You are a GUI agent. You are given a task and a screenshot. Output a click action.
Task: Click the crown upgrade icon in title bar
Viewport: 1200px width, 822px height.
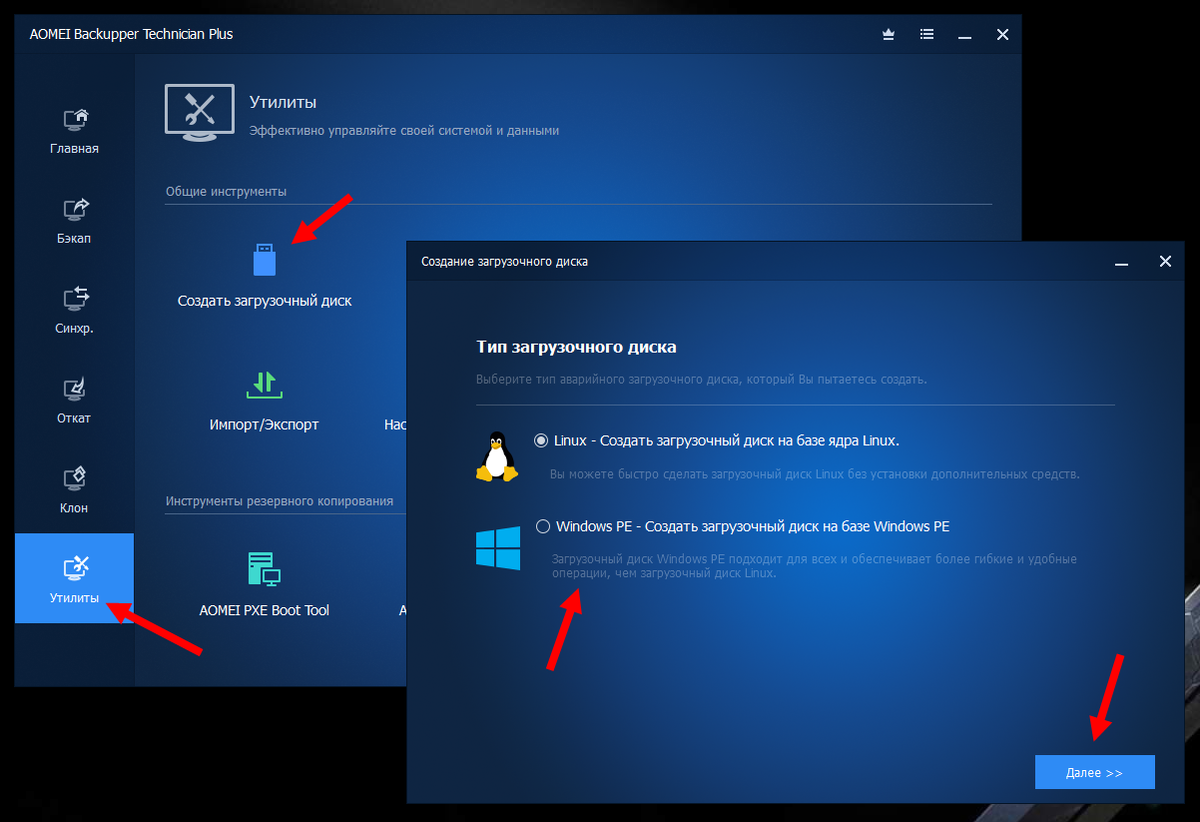(888, 35)
